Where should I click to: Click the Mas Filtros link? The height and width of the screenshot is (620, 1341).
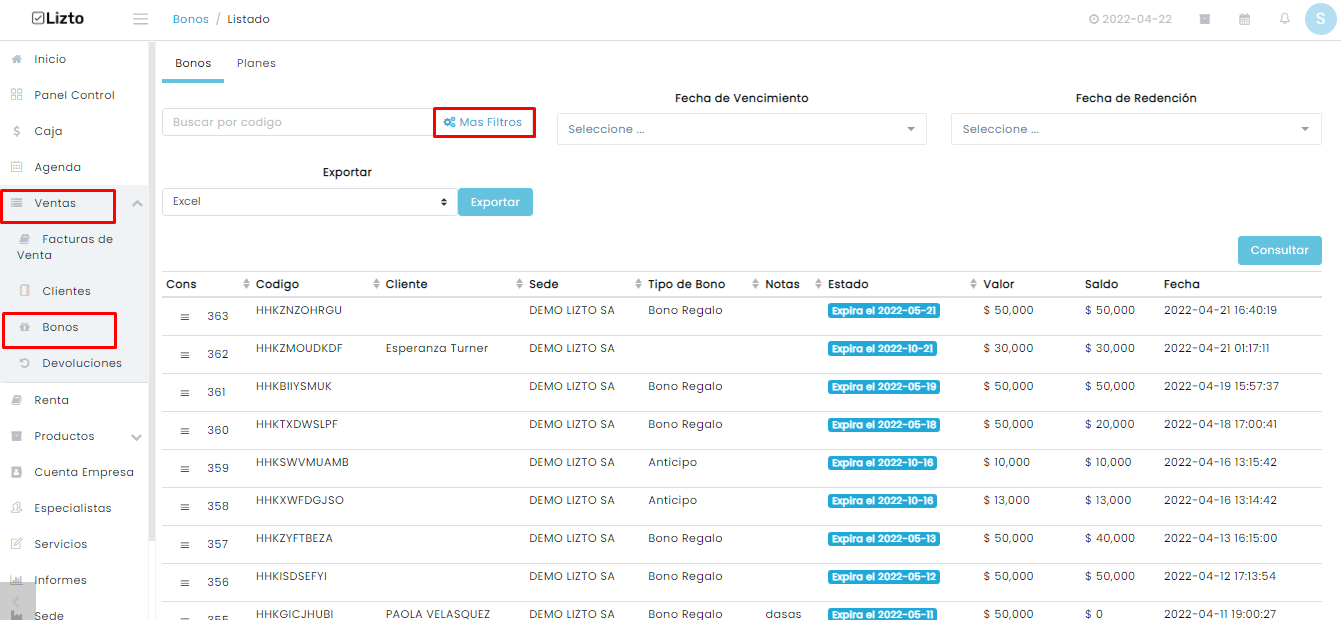(484, 122)
